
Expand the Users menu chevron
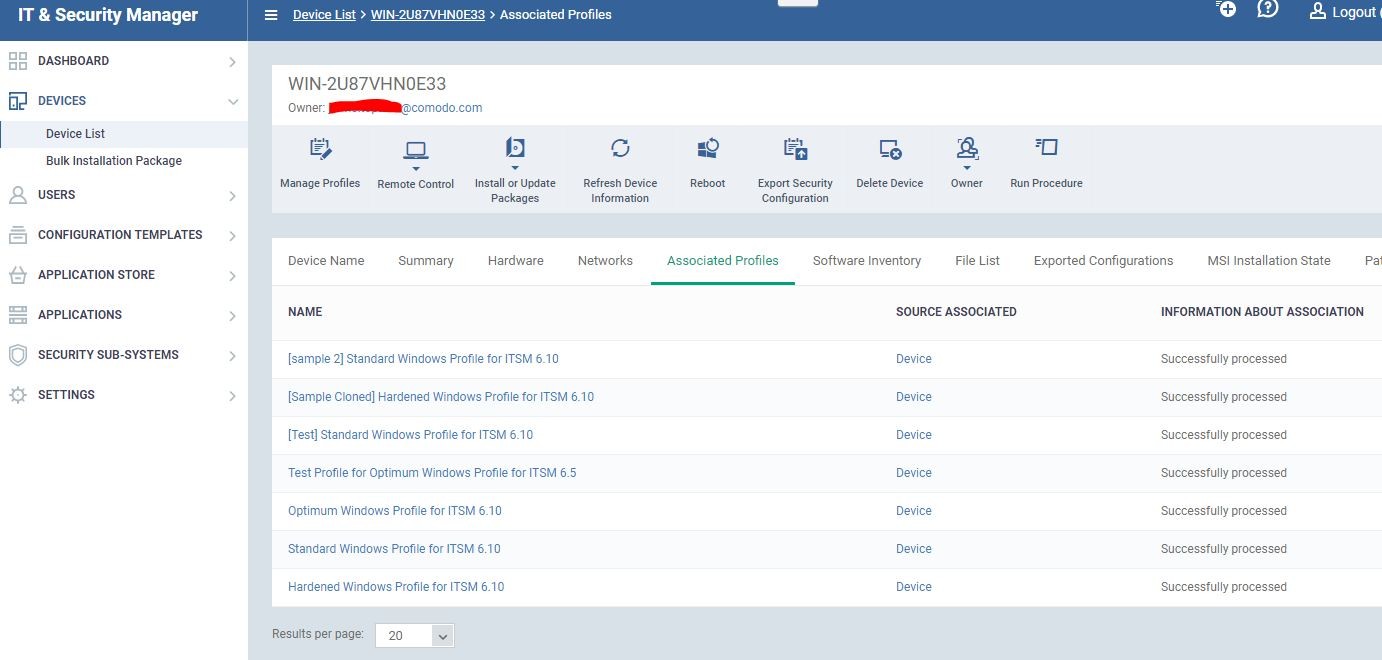tap(232, 196)
